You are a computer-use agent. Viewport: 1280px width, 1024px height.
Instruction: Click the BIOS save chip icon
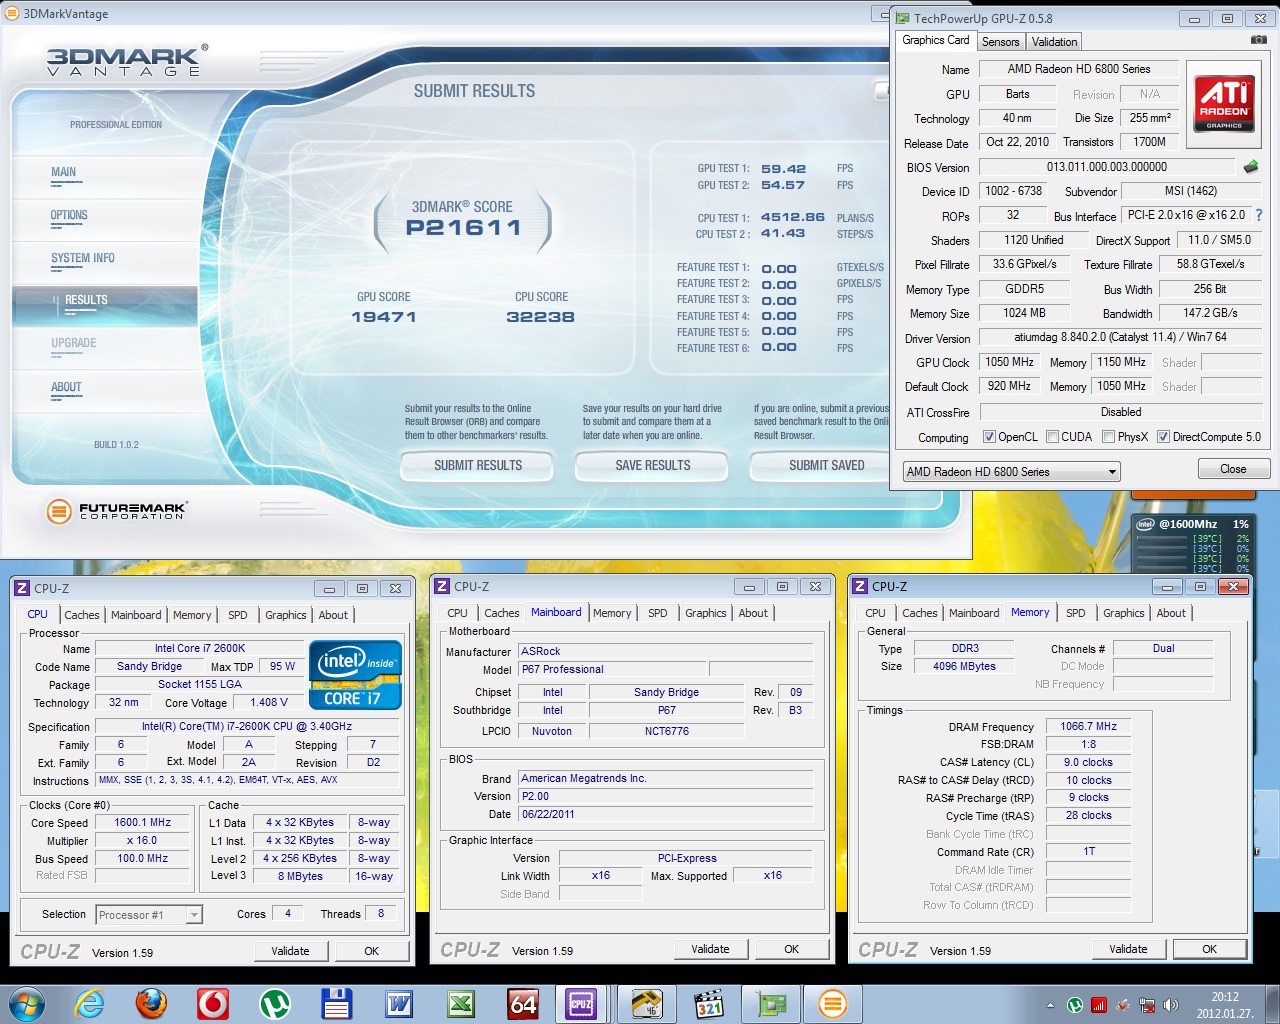tap(1250, 167)
